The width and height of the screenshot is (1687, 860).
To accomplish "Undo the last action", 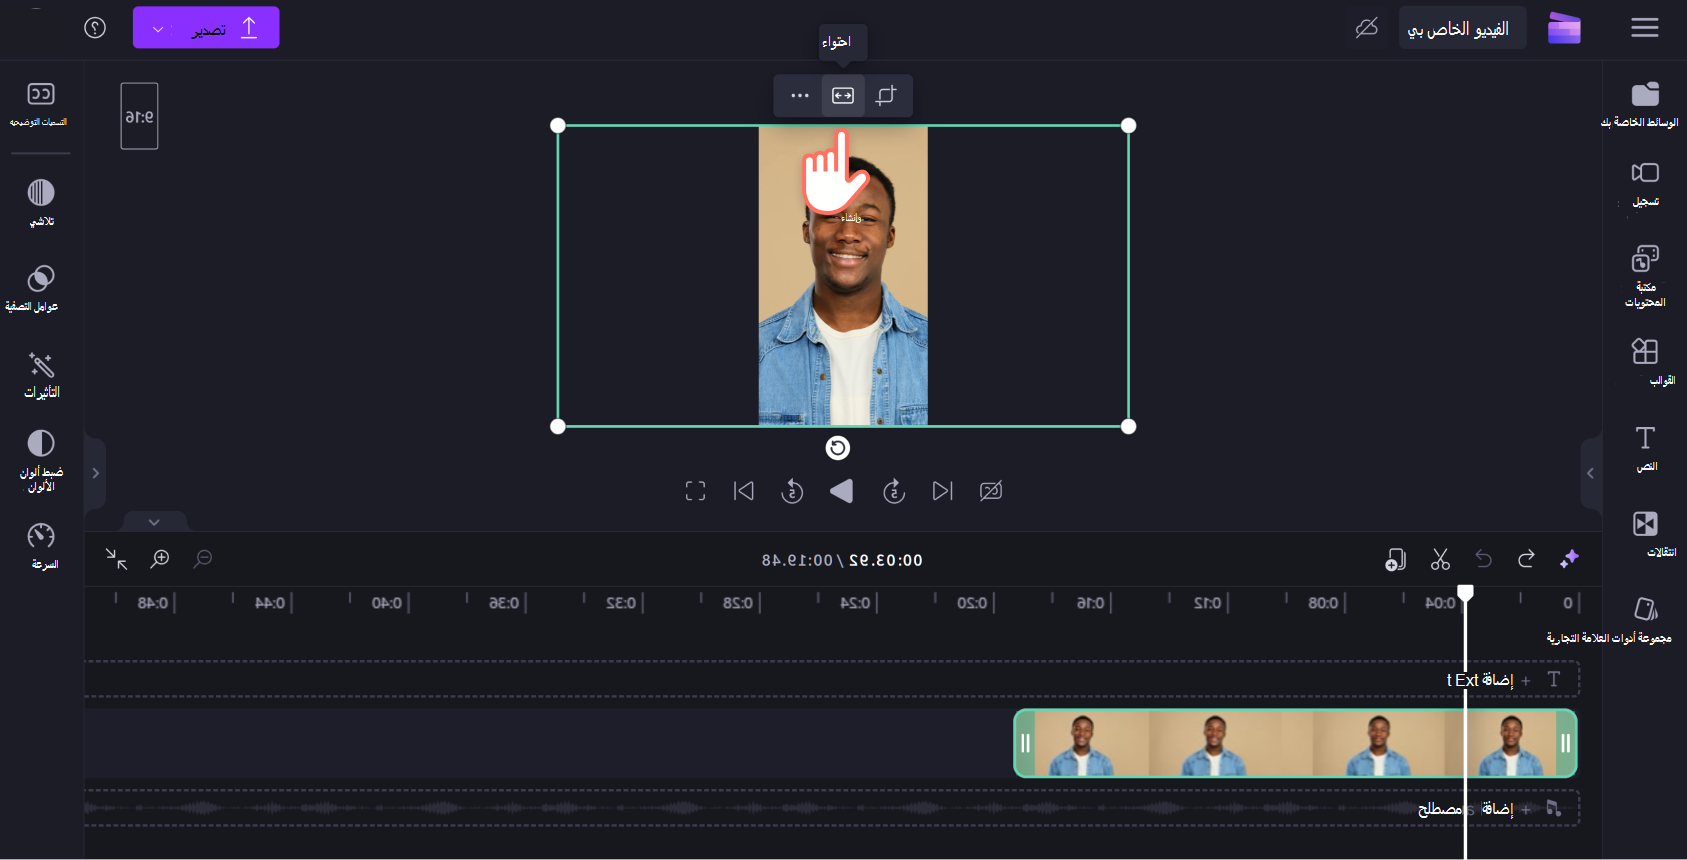I will tap(1483, 559).
